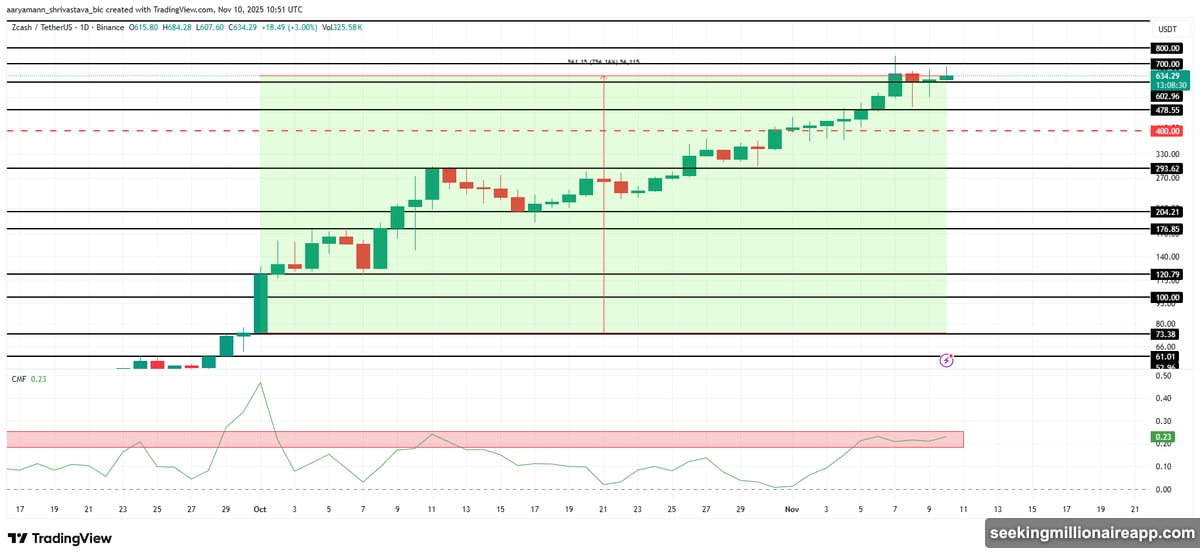Click the green 634.29 current price label

click(1167, 76)
